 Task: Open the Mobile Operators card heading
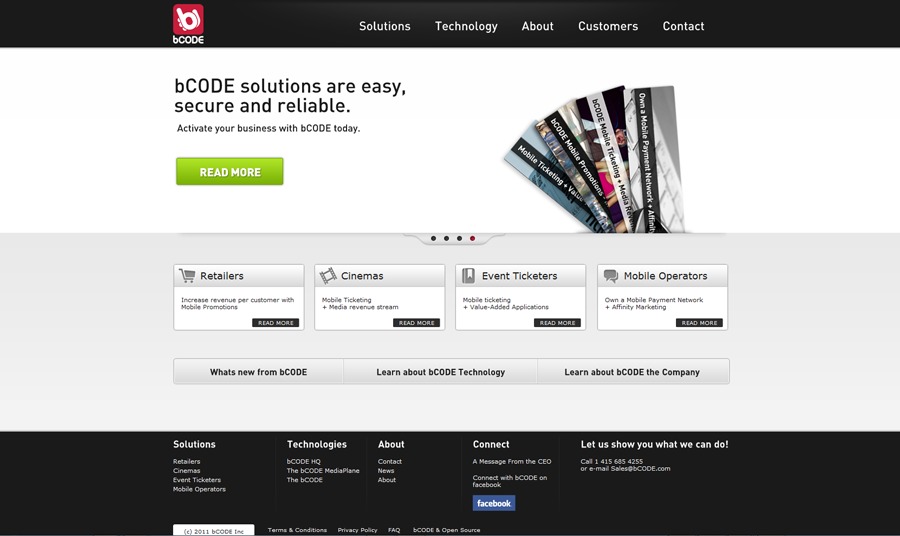pyautogui.click(x=665, y=276)
